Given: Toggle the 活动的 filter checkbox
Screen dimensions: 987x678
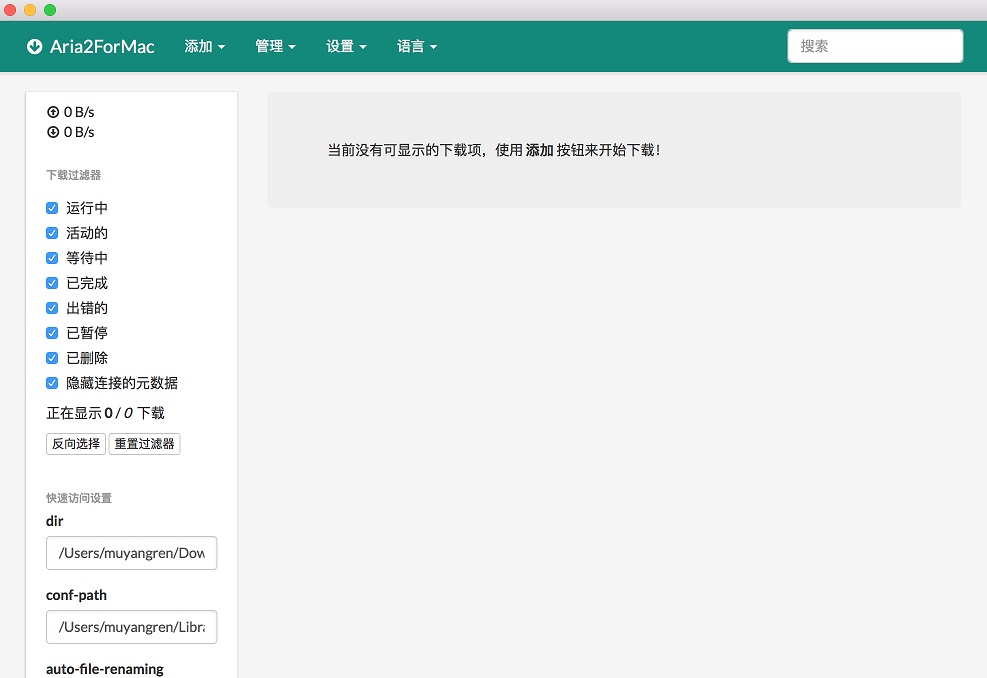Looking at the screenshot, I should pos(52,233).
